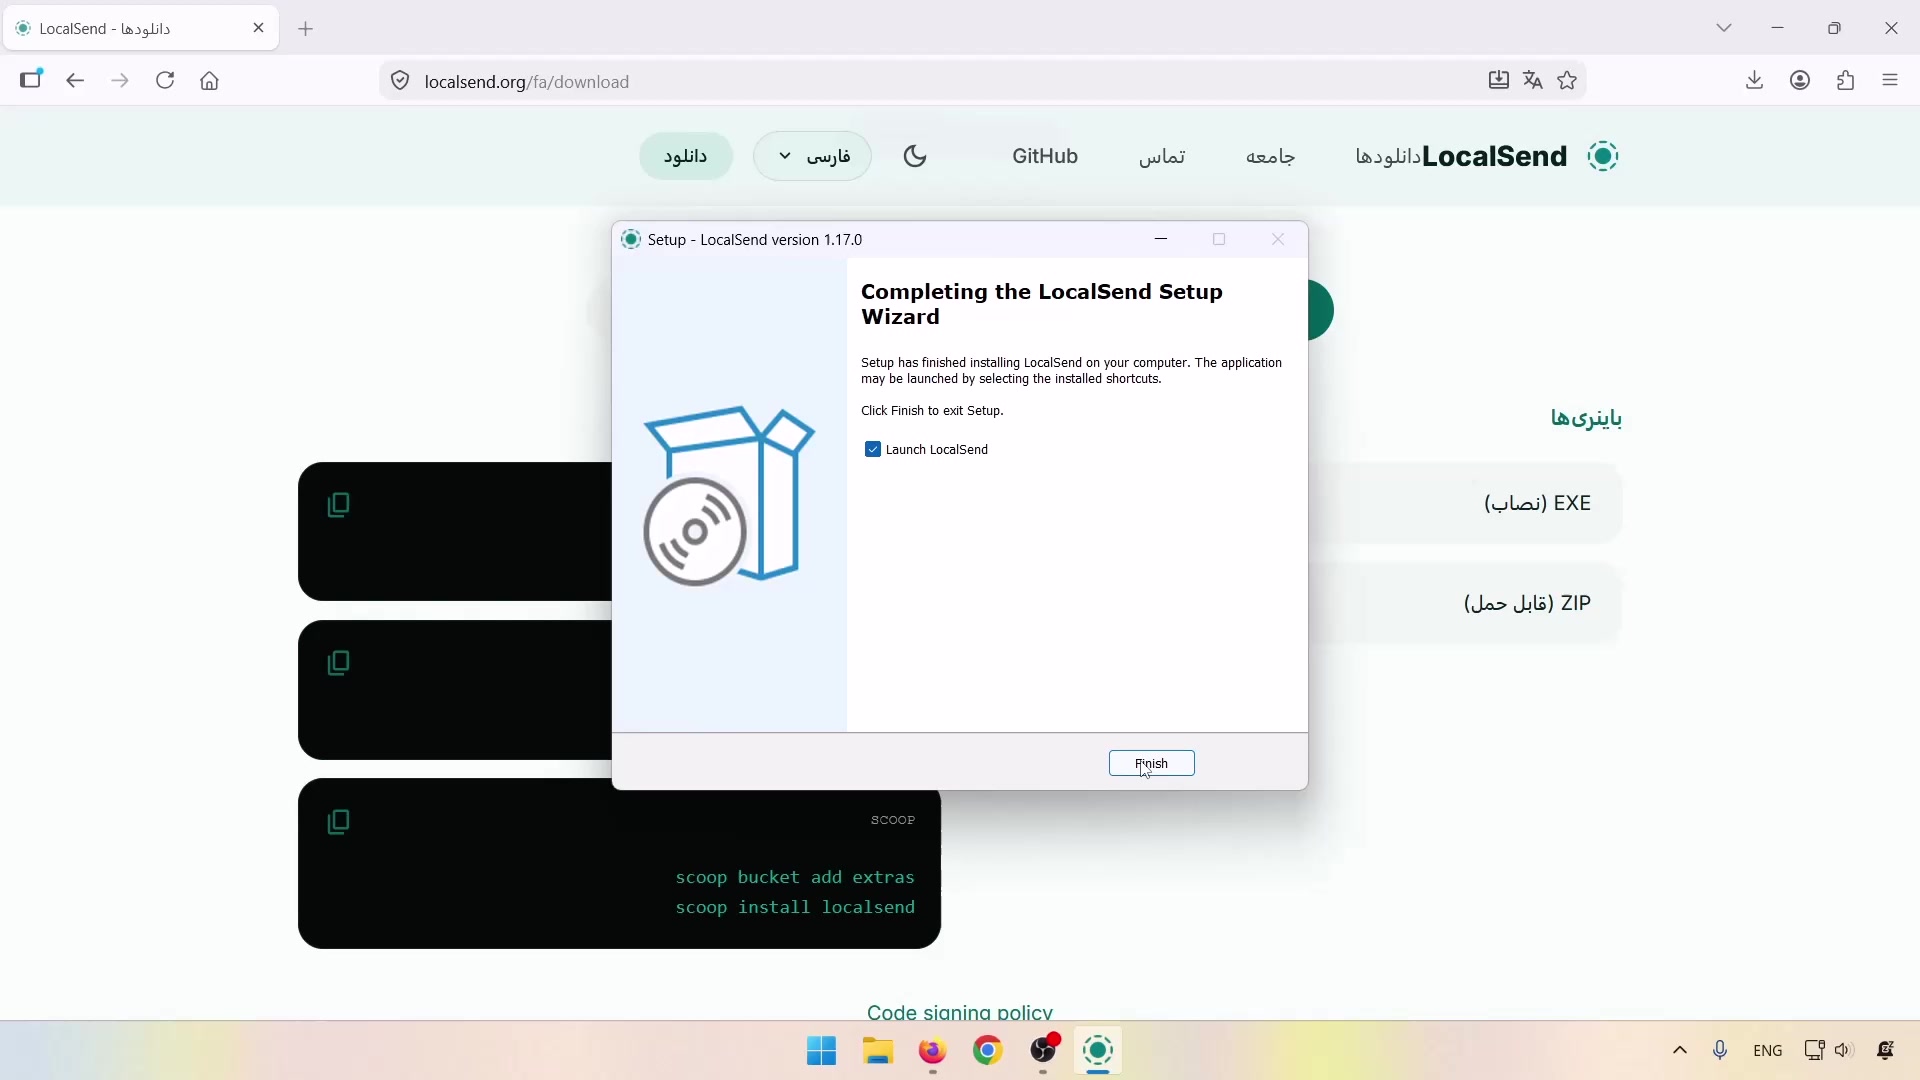
Task: Click the باینری‌ها section heading
Action: (x=1586, y=418)
